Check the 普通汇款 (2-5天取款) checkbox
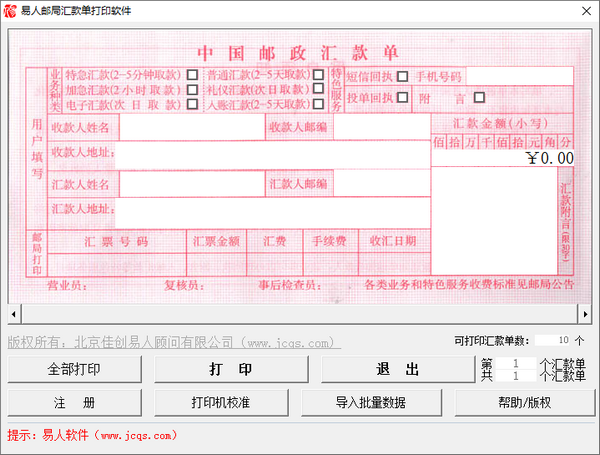The height and width of the screenshot is (455, 600). [x=318, y=74]
